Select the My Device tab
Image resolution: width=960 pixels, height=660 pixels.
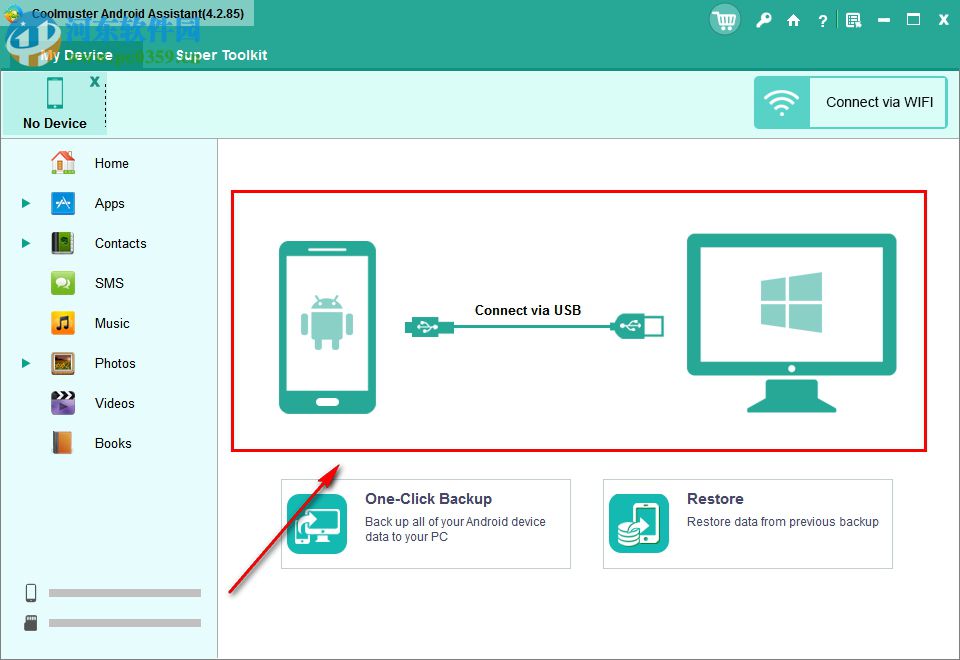point(75,55)
